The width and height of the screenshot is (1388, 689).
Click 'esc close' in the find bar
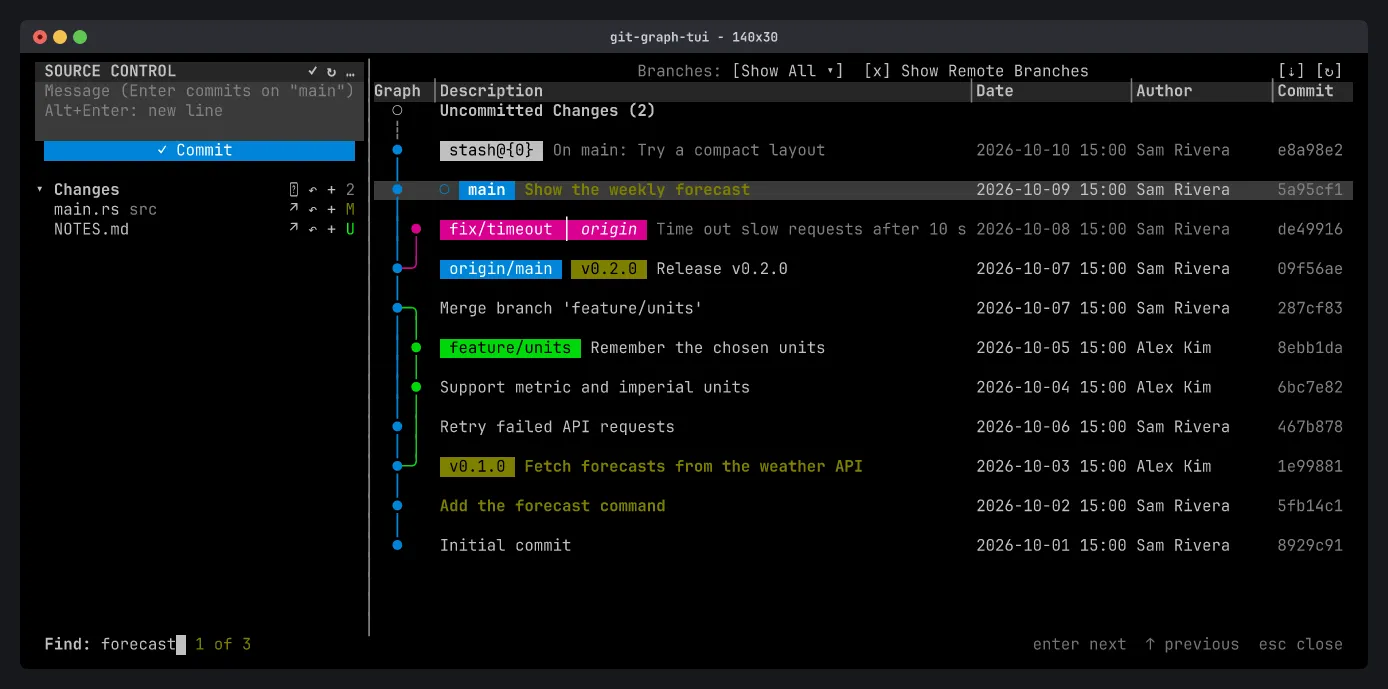click(1300, 644)
